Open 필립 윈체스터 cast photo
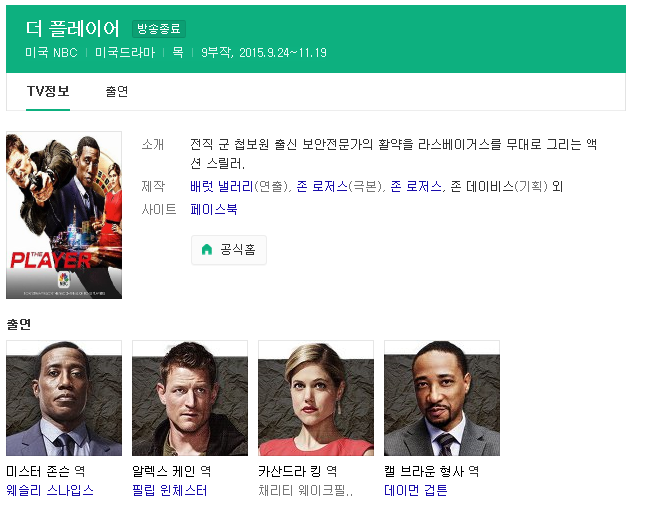 click(190, 398)
